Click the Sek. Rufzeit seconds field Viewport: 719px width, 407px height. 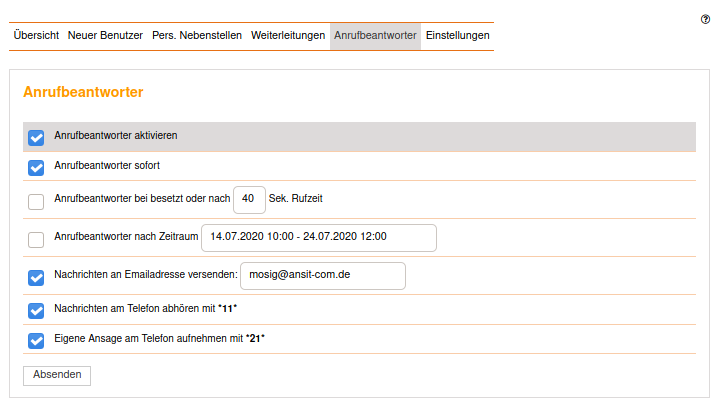click(x=249, y=199)
